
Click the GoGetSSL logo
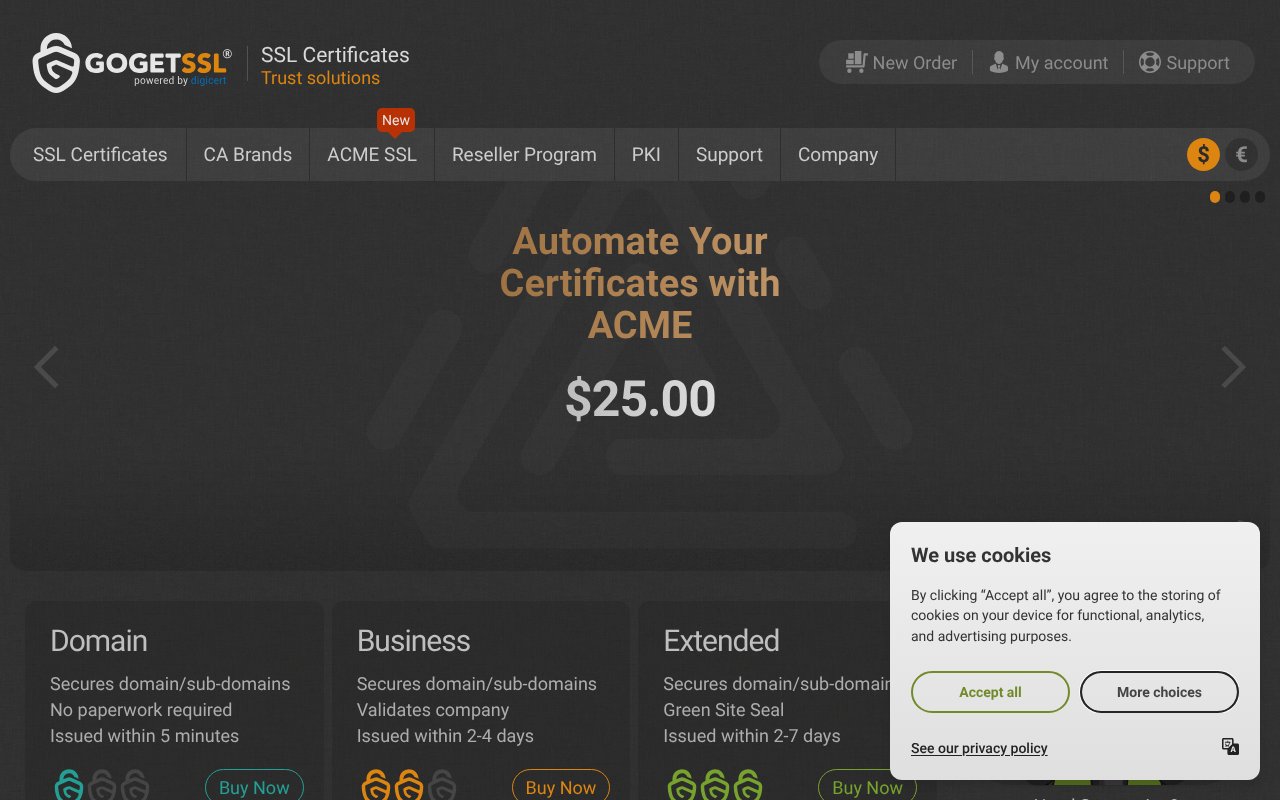click(128, 62)
